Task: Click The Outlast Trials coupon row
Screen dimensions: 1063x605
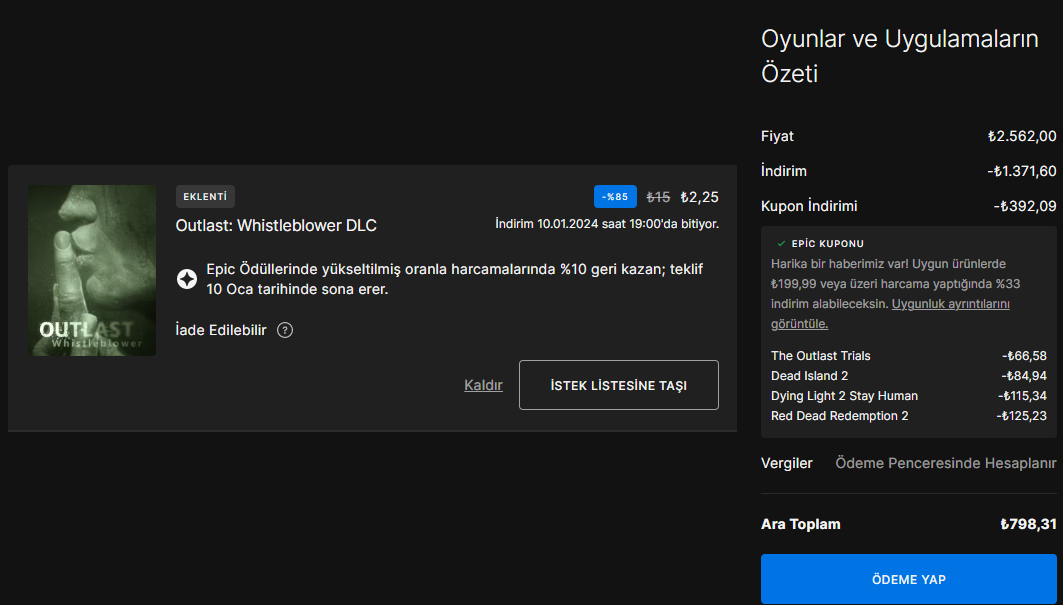Action: click(908, 355)
